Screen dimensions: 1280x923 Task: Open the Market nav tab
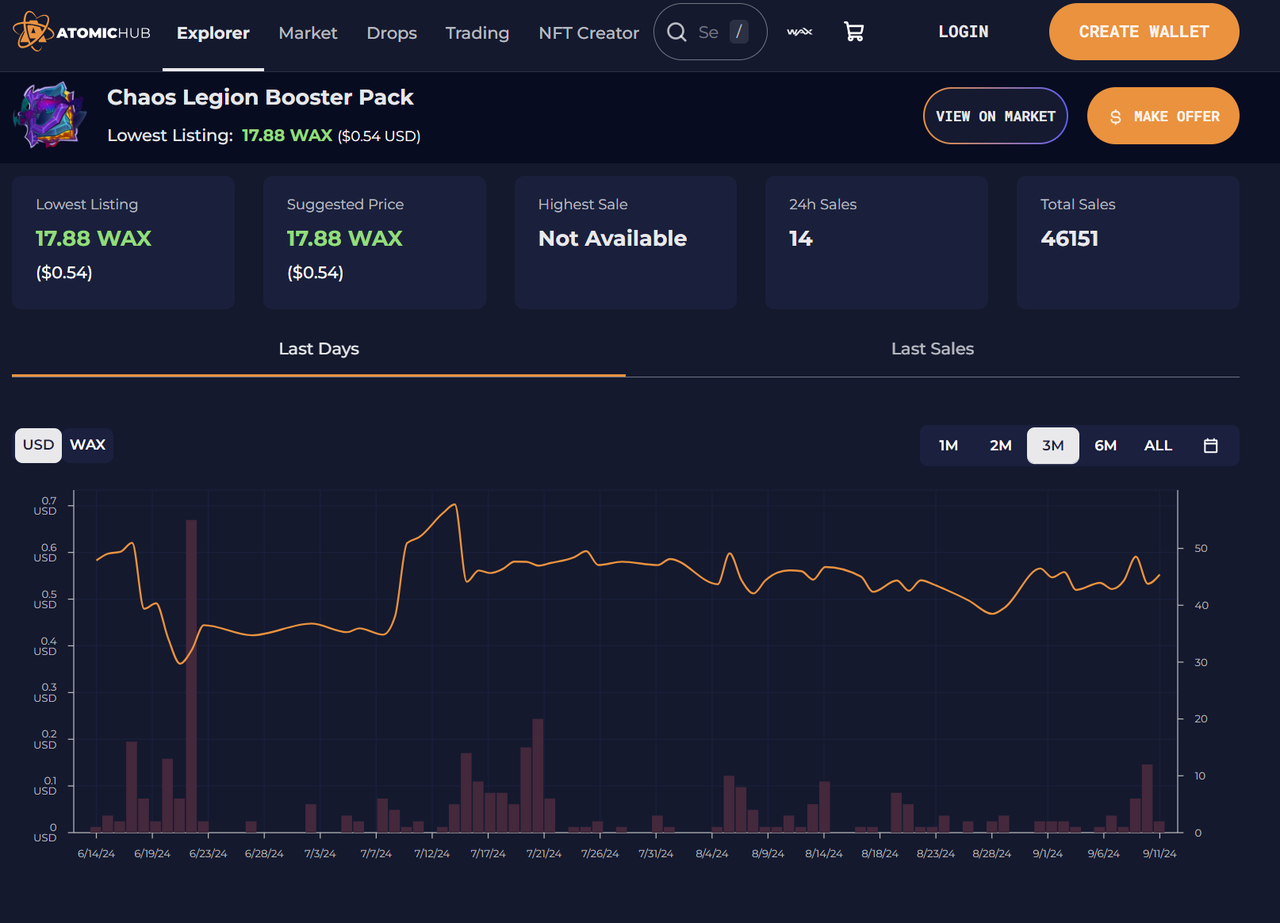click(308, 33)
